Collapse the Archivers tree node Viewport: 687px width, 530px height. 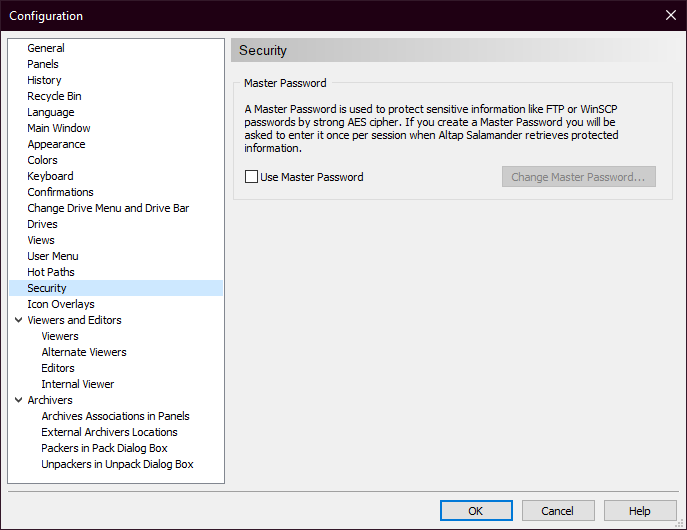click(18, 400)
